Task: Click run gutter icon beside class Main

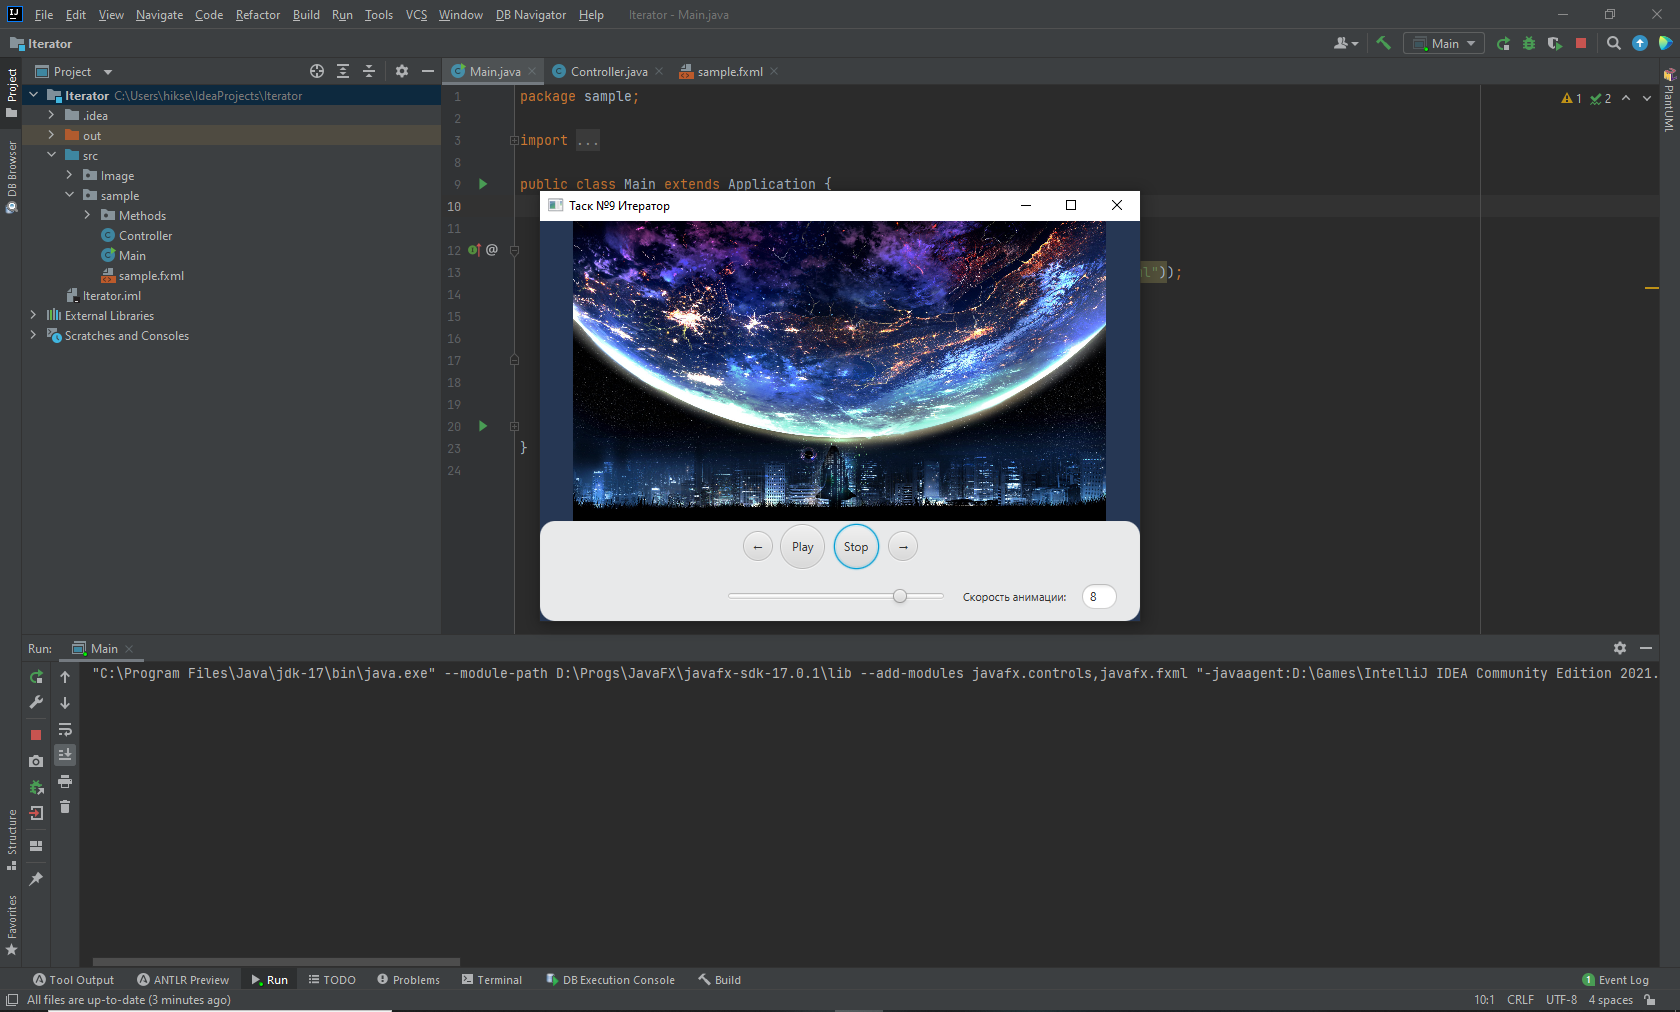Action: tap(483, 184)
